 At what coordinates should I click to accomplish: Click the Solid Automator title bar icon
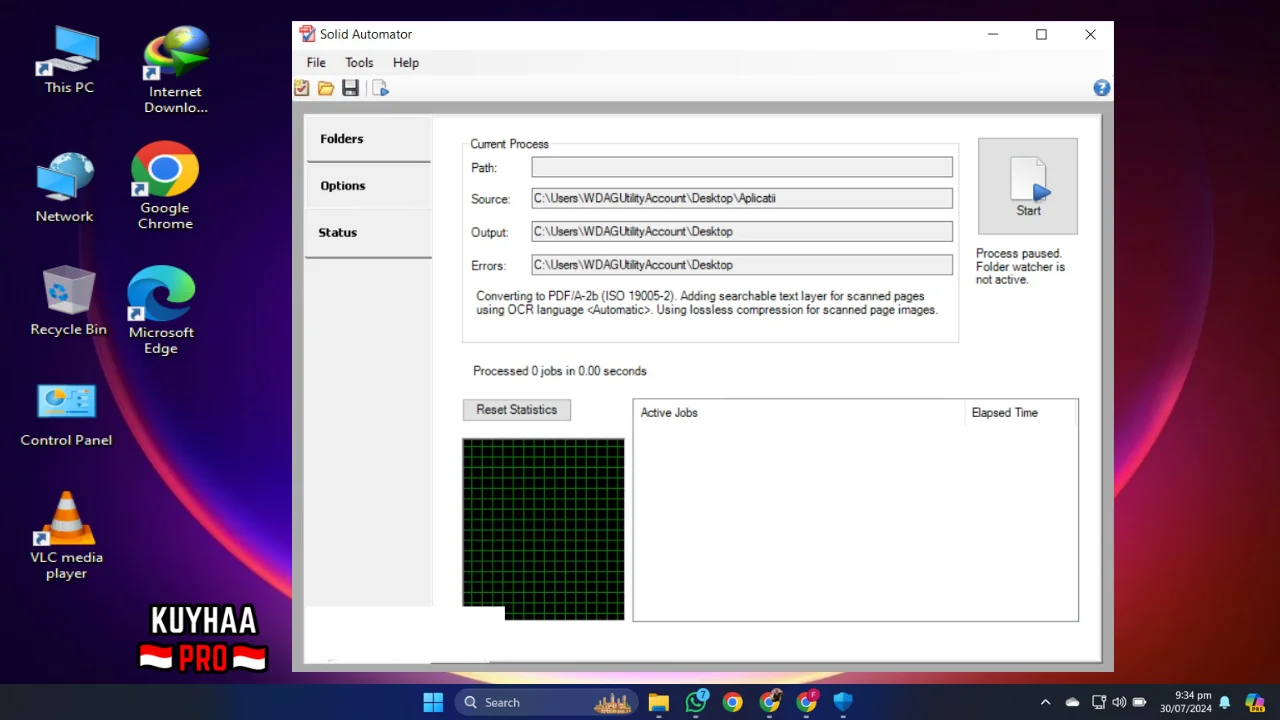[307, 34]
